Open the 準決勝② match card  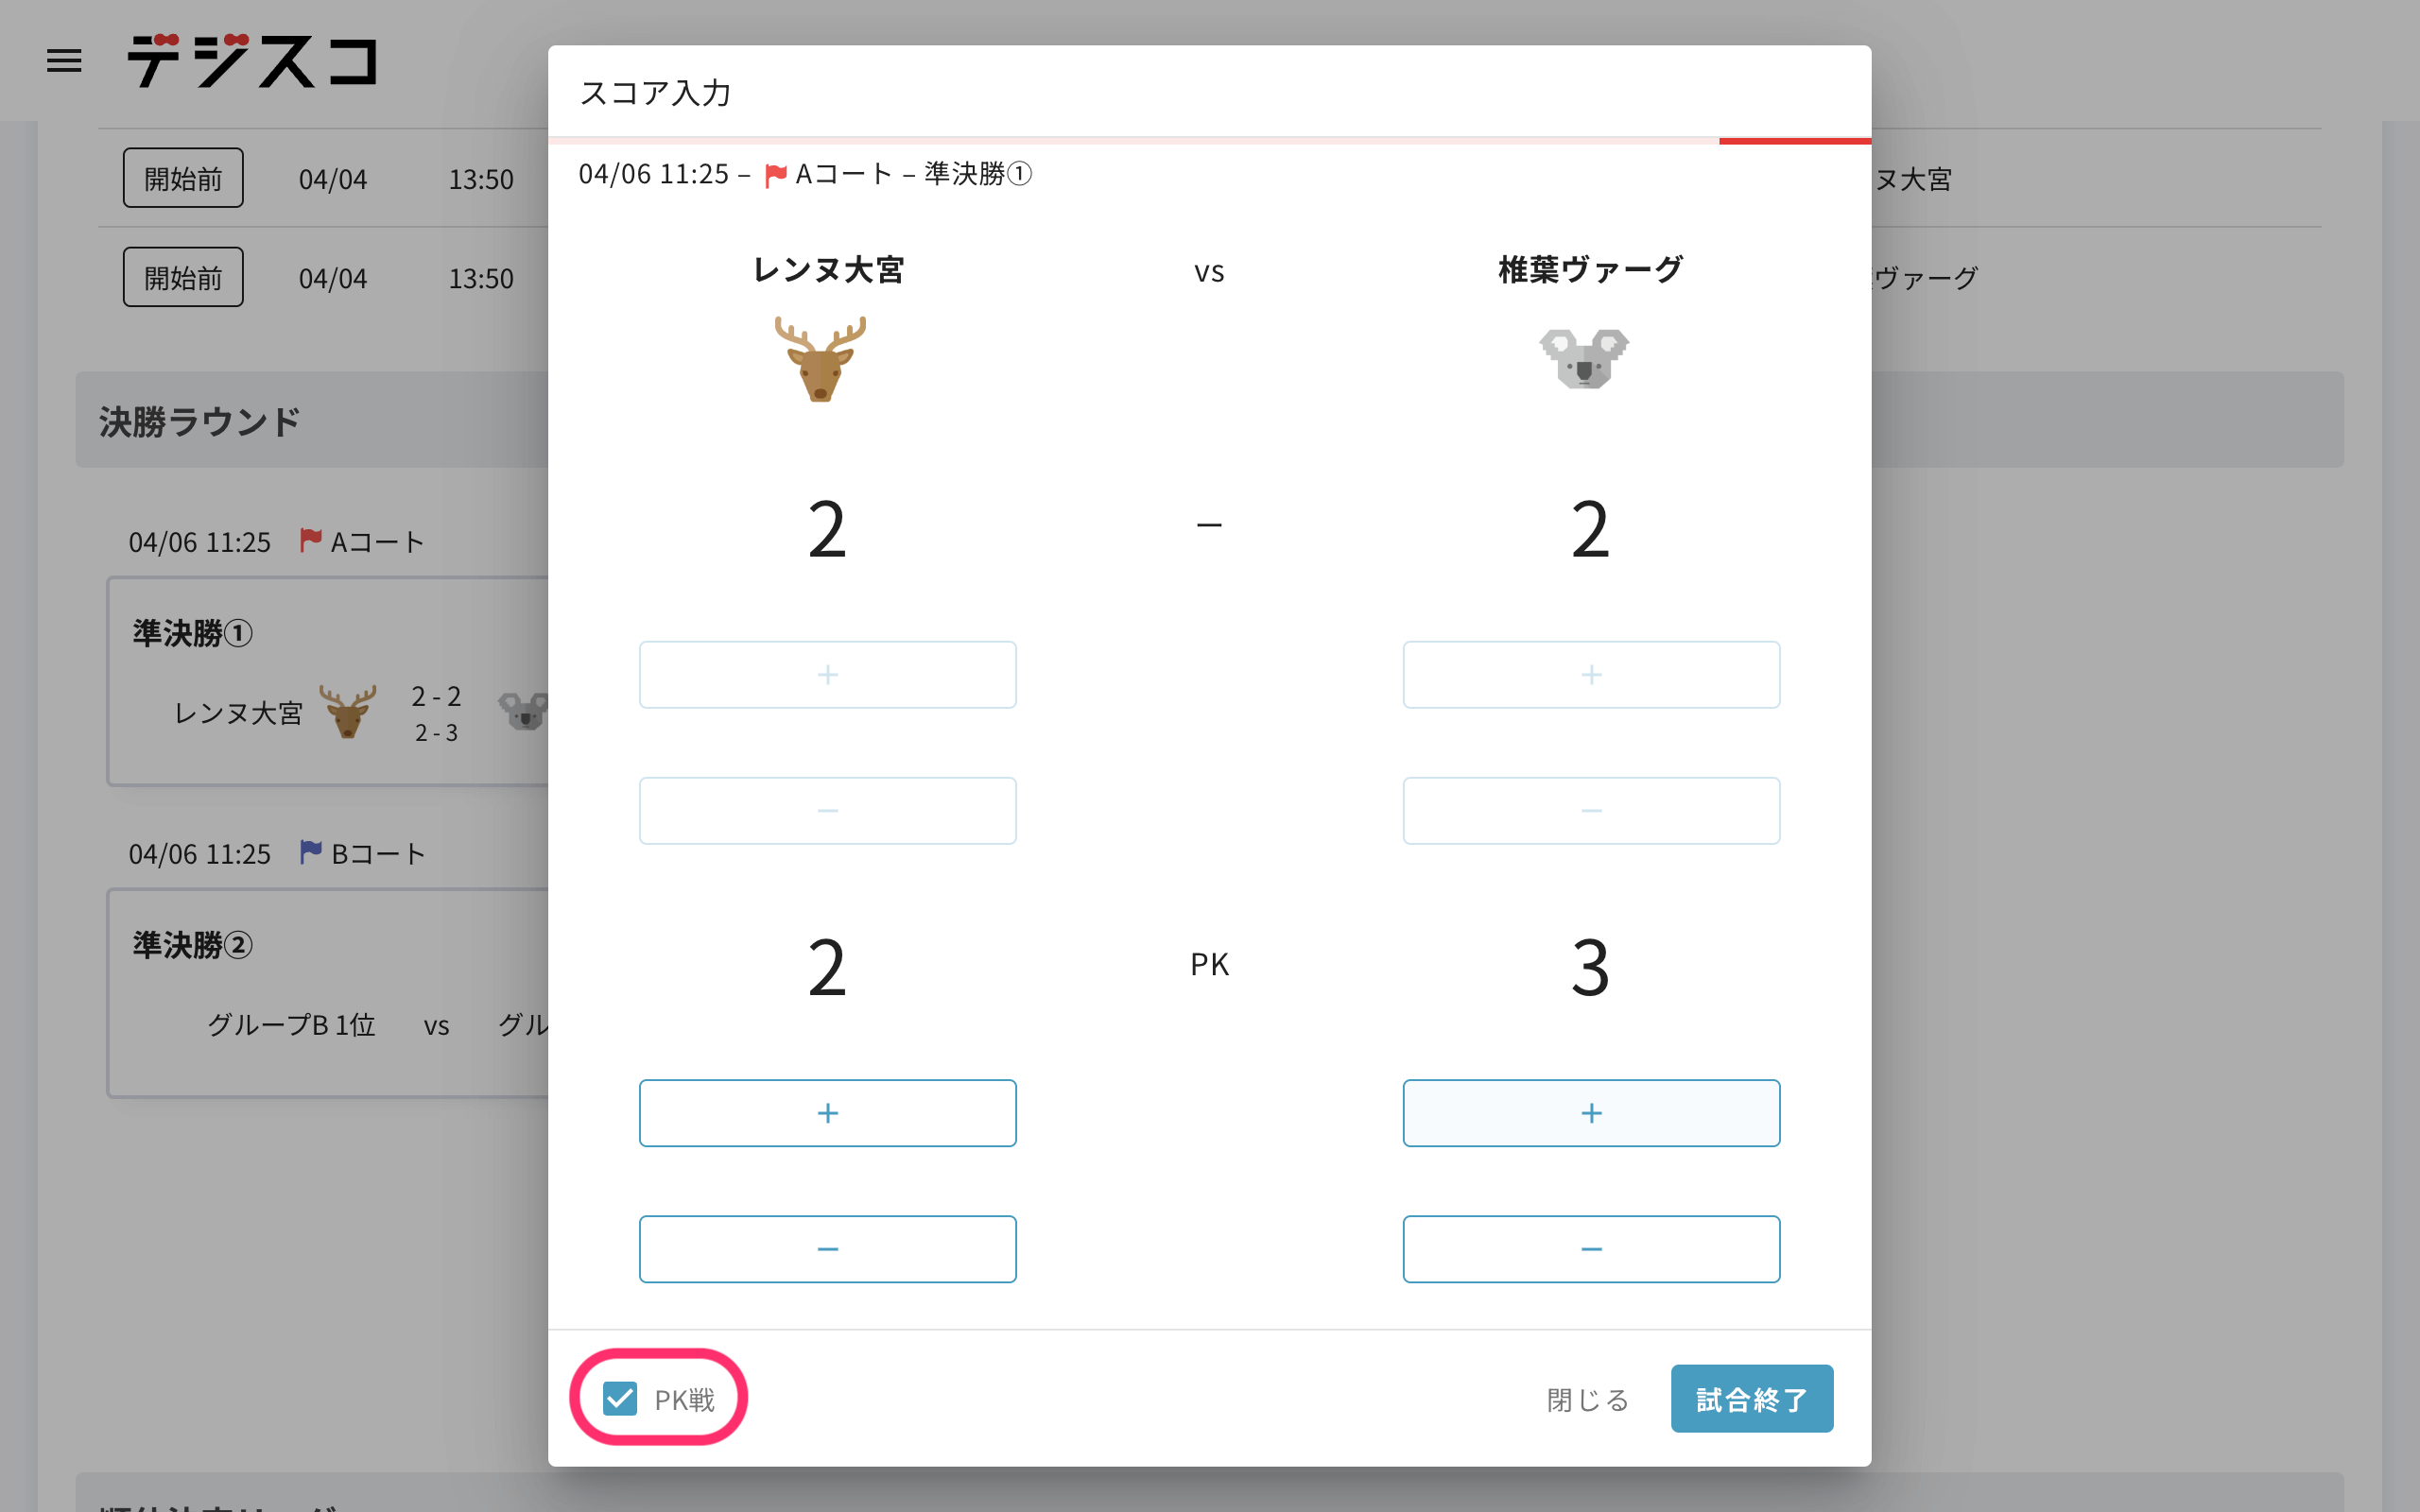pyautogui.click(x=330, y=993)
